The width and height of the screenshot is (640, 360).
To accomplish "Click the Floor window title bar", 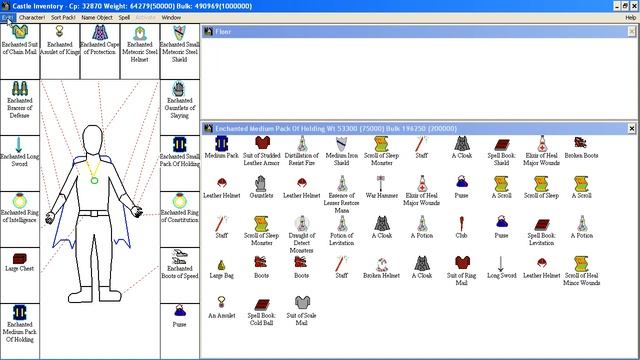I will (x=420, y=32).
